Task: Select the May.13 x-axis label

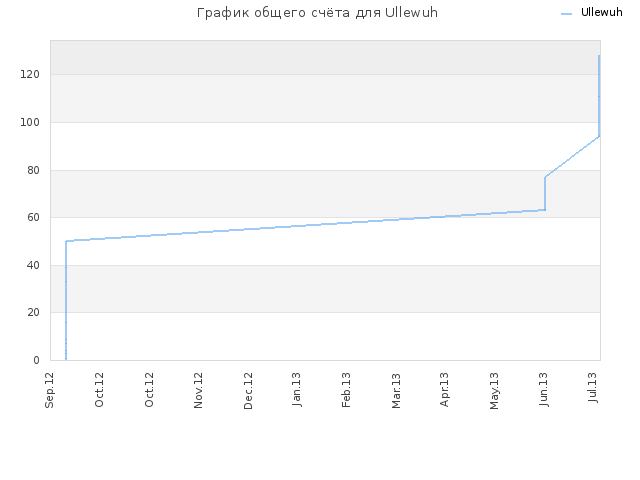Action: coord(494,391)
